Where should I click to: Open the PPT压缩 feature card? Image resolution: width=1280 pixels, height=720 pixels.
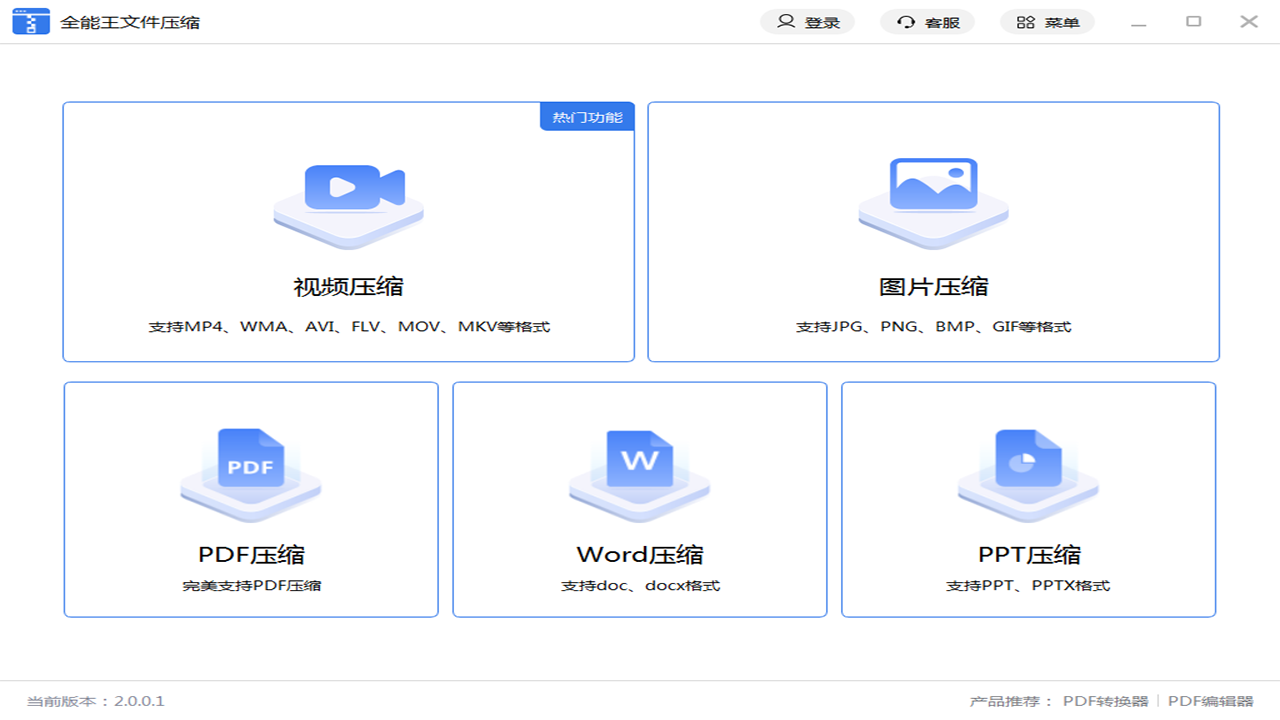(x=1028, y=498)
